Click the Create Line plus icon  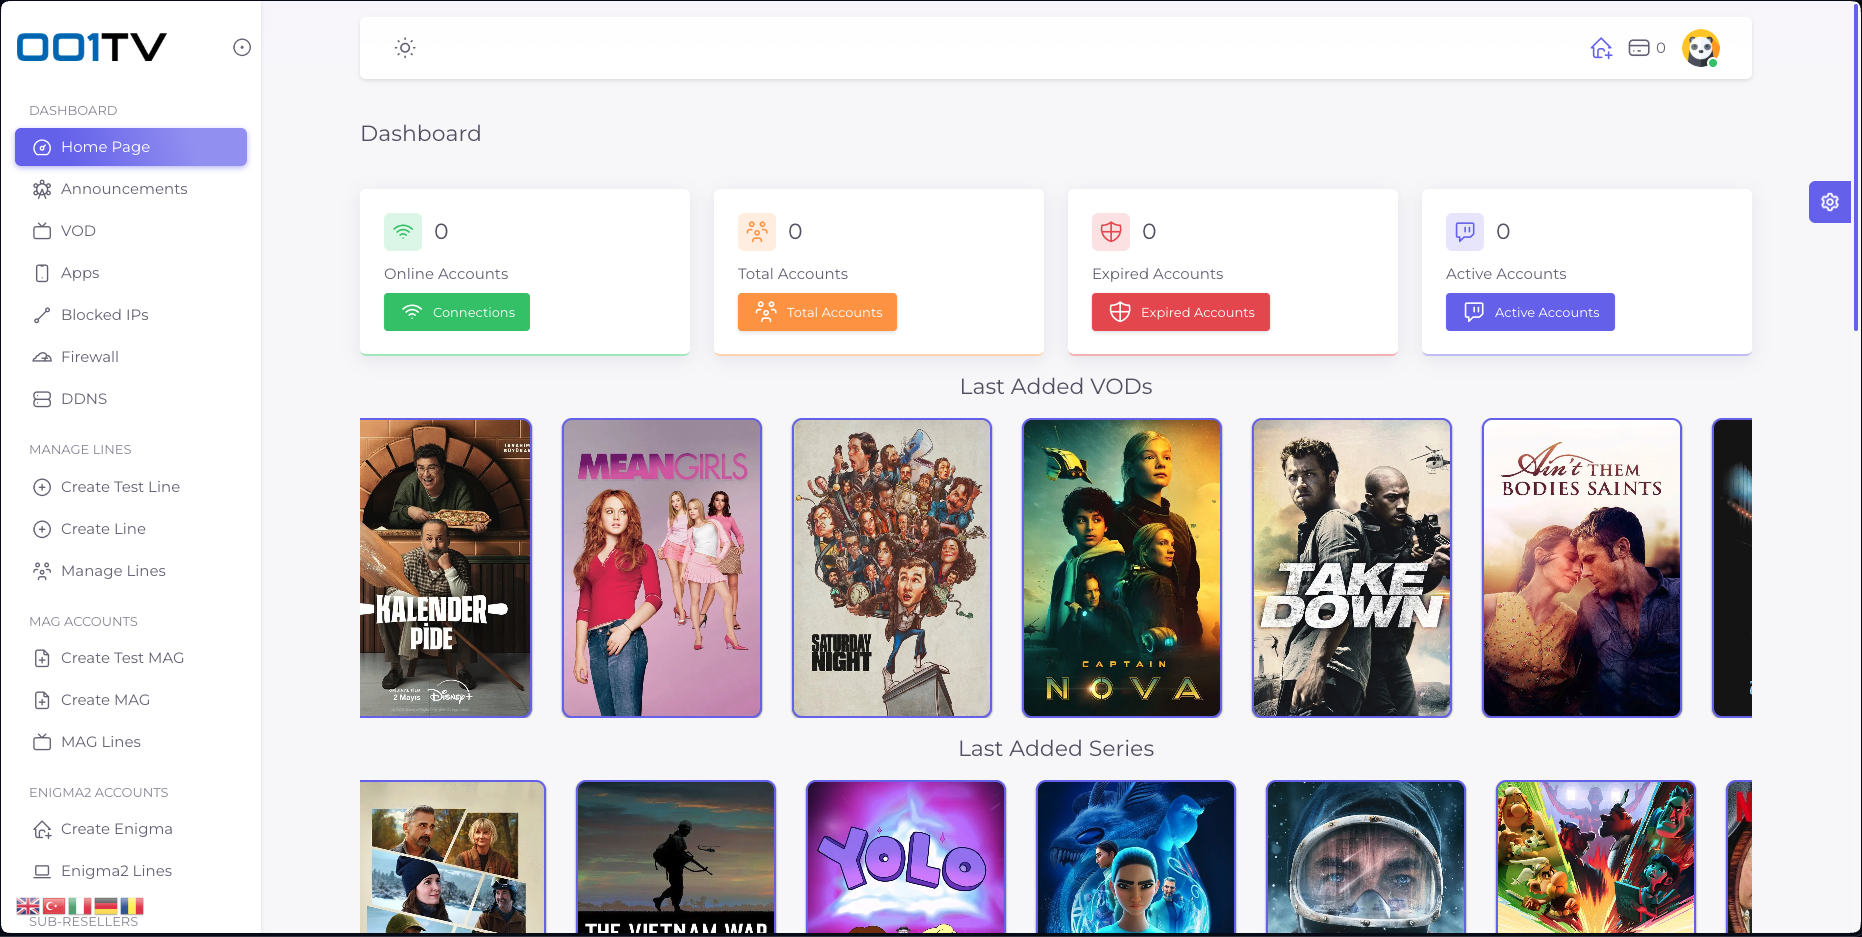(42, 529)
